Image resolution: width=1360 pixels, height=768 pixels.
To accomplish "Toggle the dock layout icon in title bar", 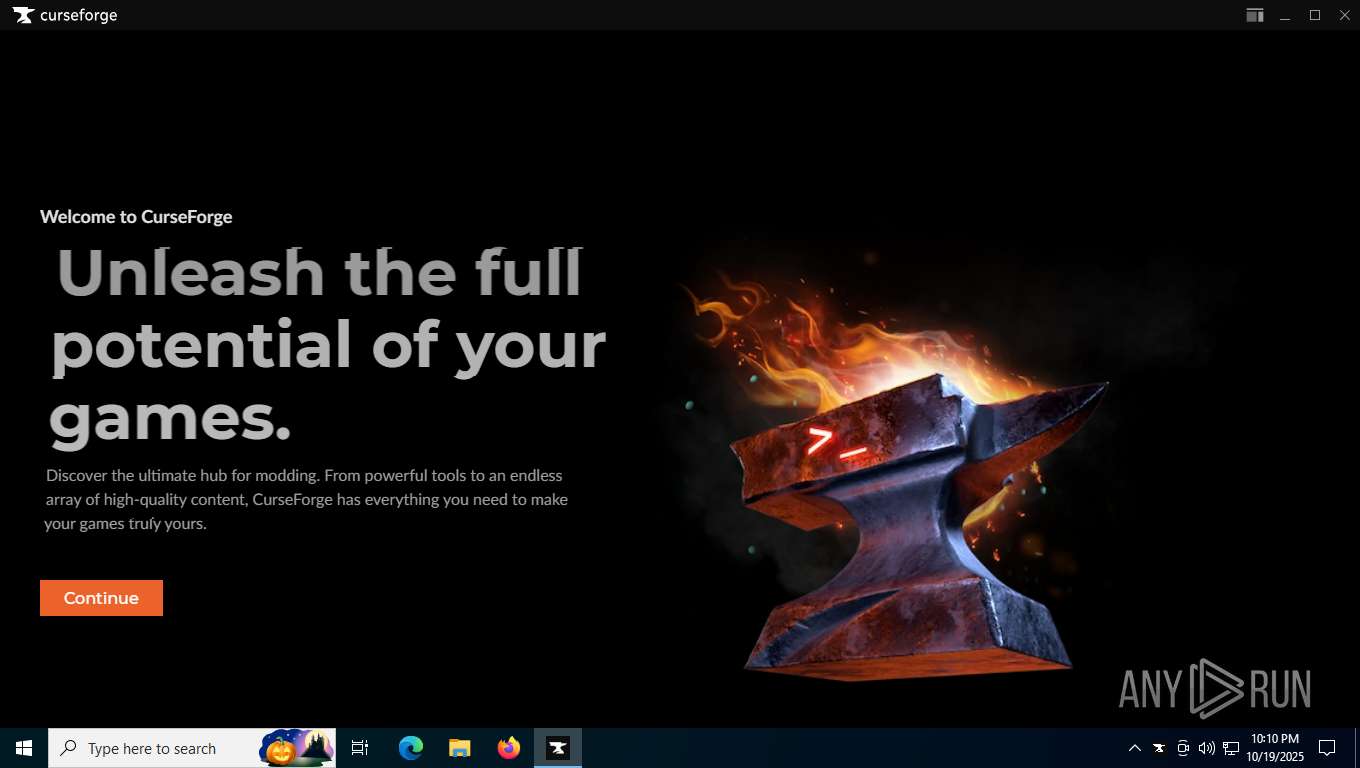I will (x=1254, y=15).
